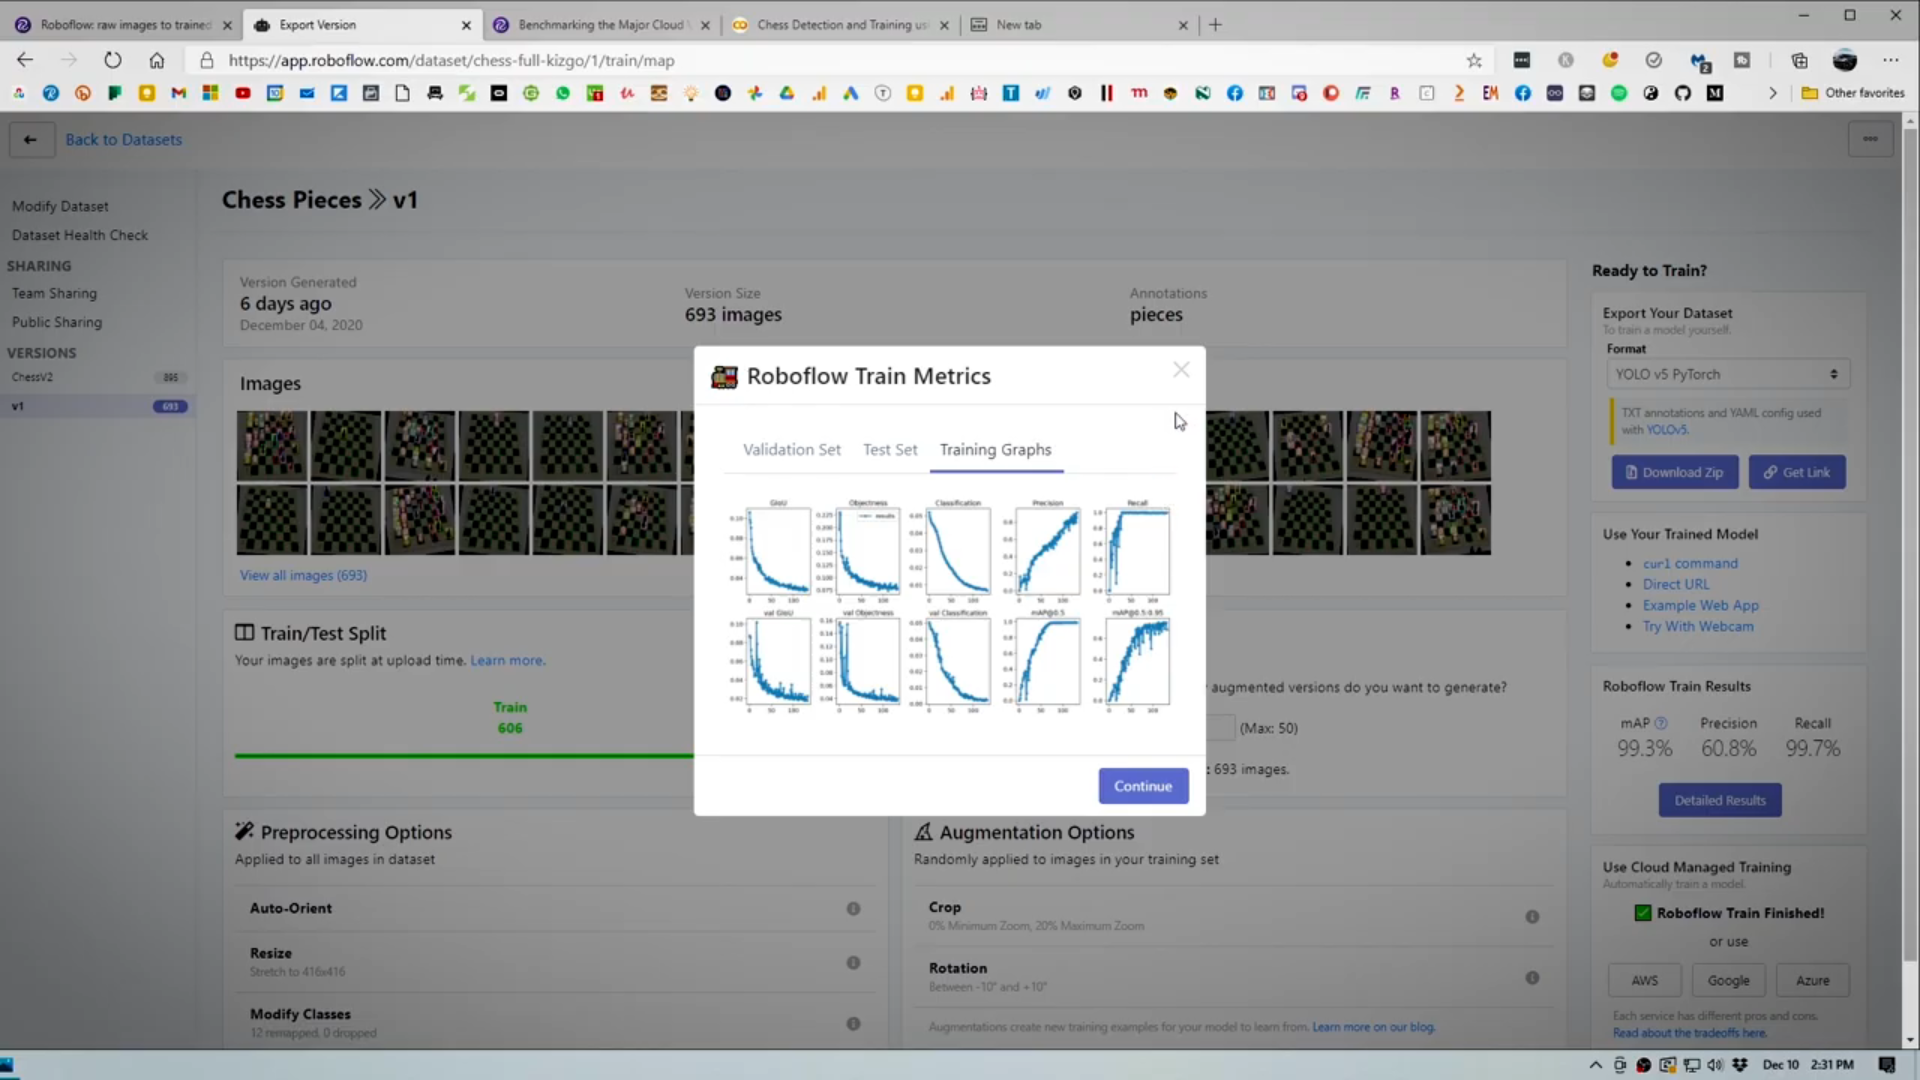Select the ChessV2 version
Viewport: 1920px width, 1080px height.
(x=97, y=377)
